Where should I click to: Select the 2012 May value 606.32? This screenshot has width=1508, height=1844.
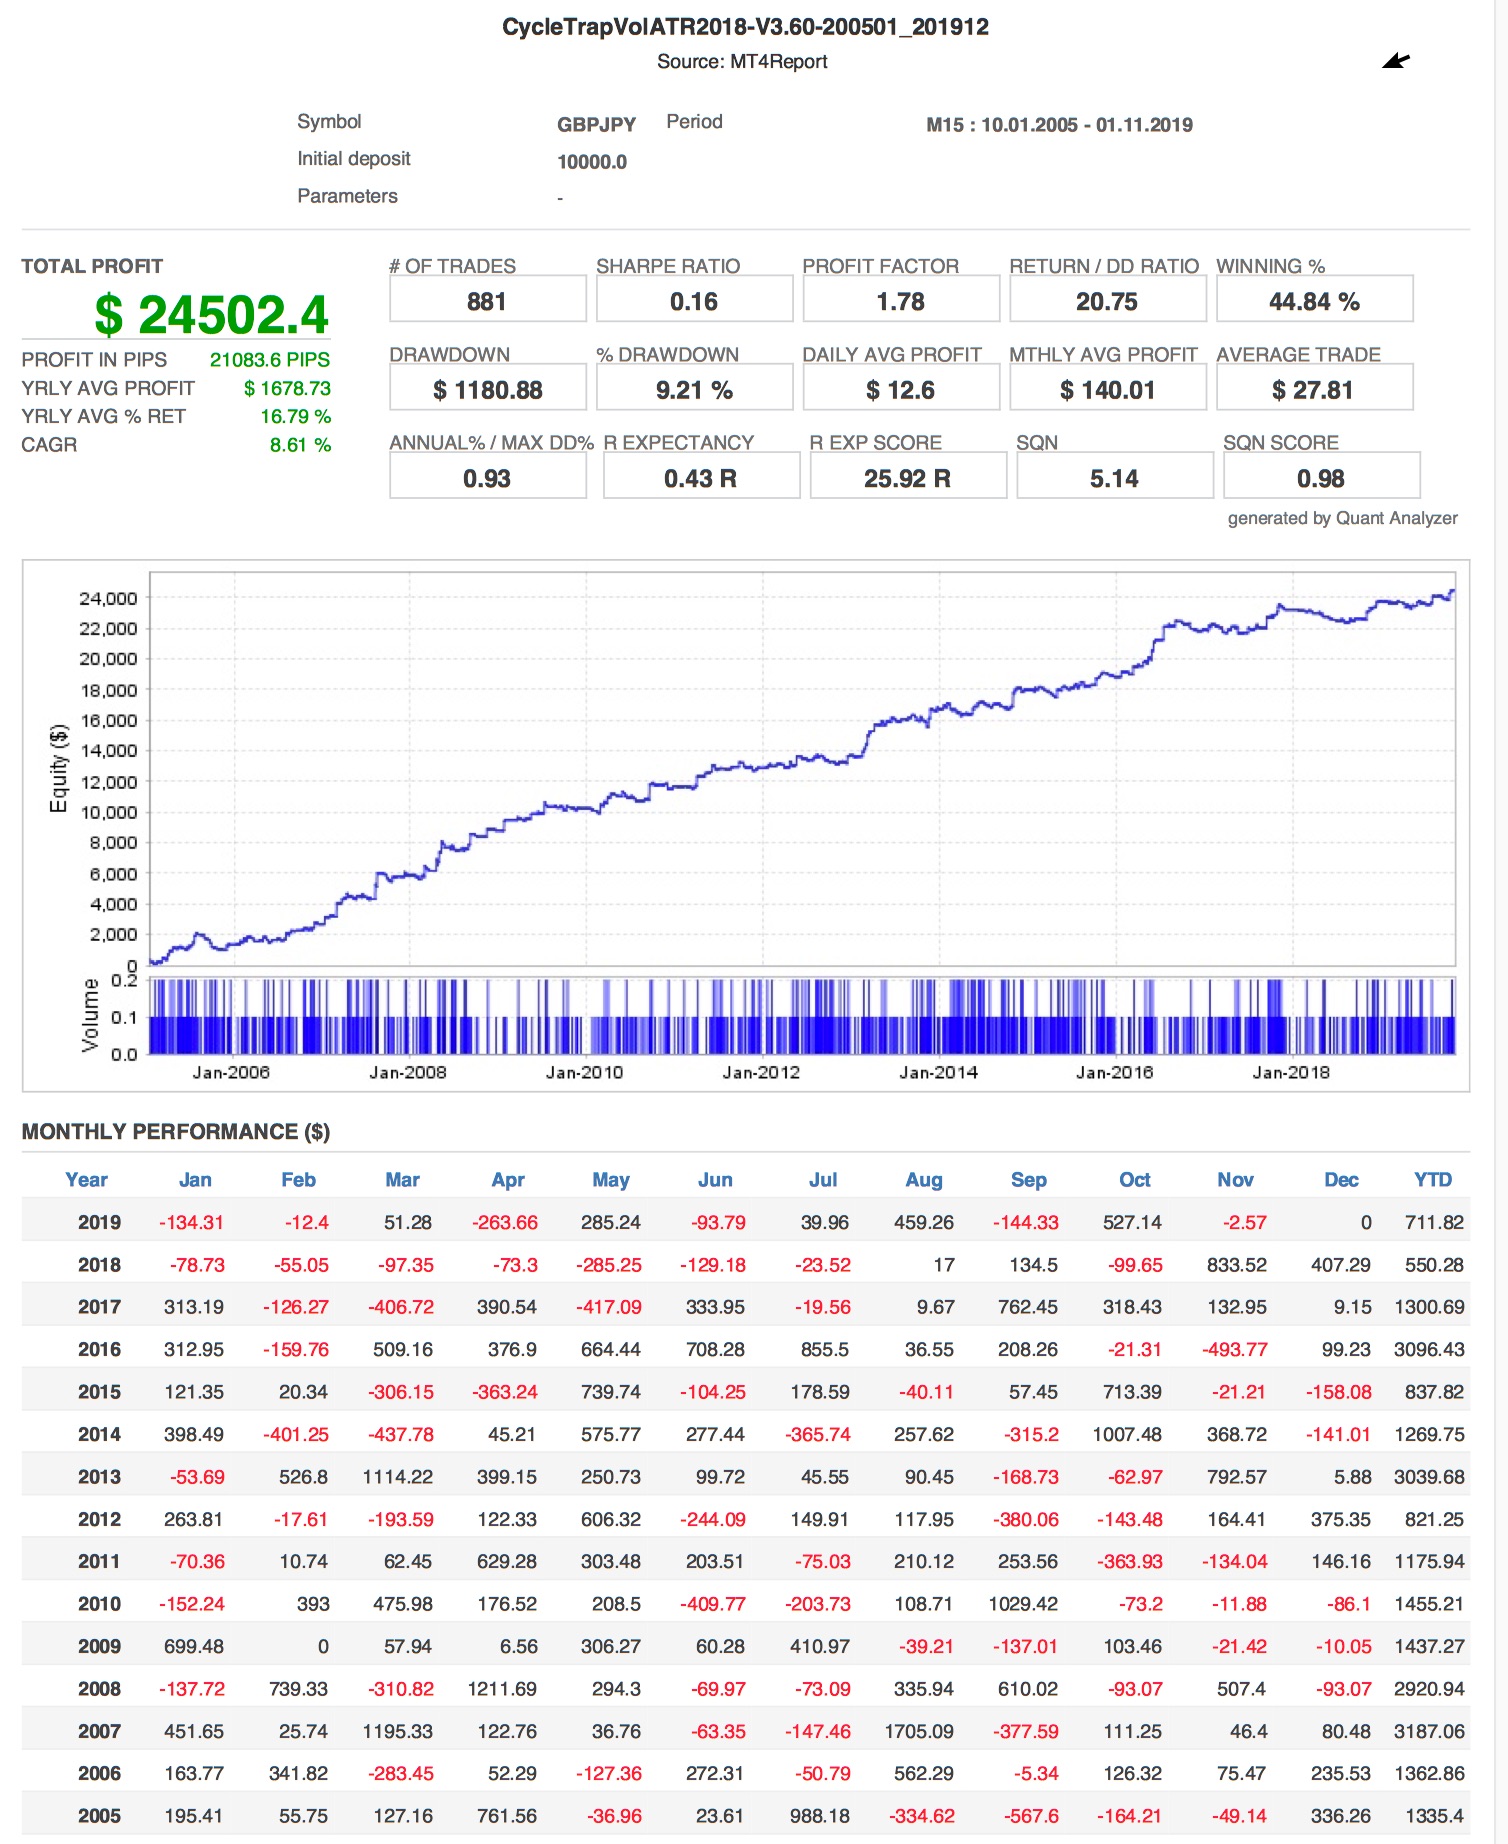611,1519
